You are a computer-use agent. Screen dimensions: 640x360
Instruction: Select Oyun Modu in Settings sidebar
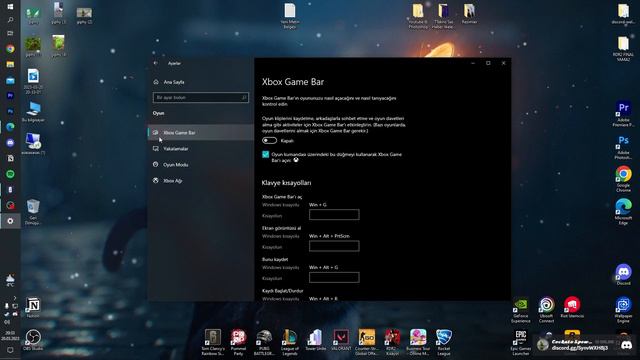(x=200, y=164)
